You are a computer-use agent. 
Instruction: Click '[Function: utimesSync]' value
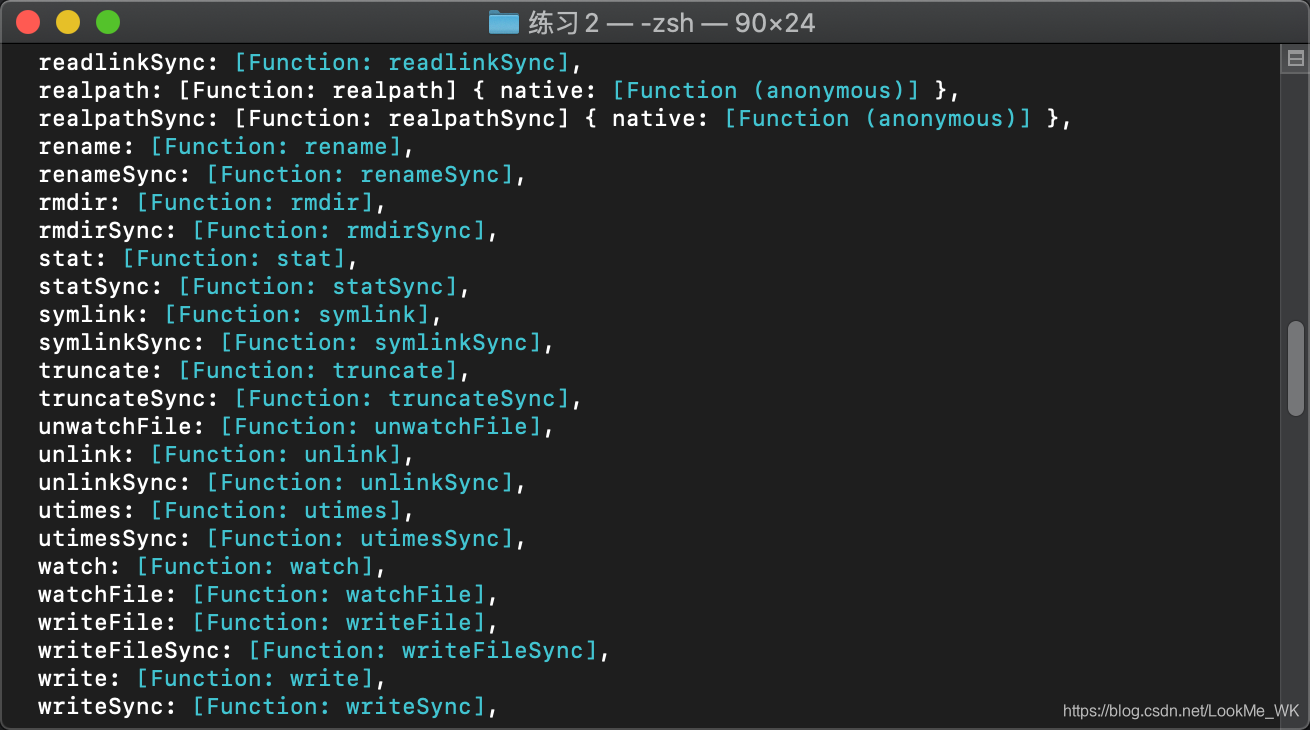360,539
